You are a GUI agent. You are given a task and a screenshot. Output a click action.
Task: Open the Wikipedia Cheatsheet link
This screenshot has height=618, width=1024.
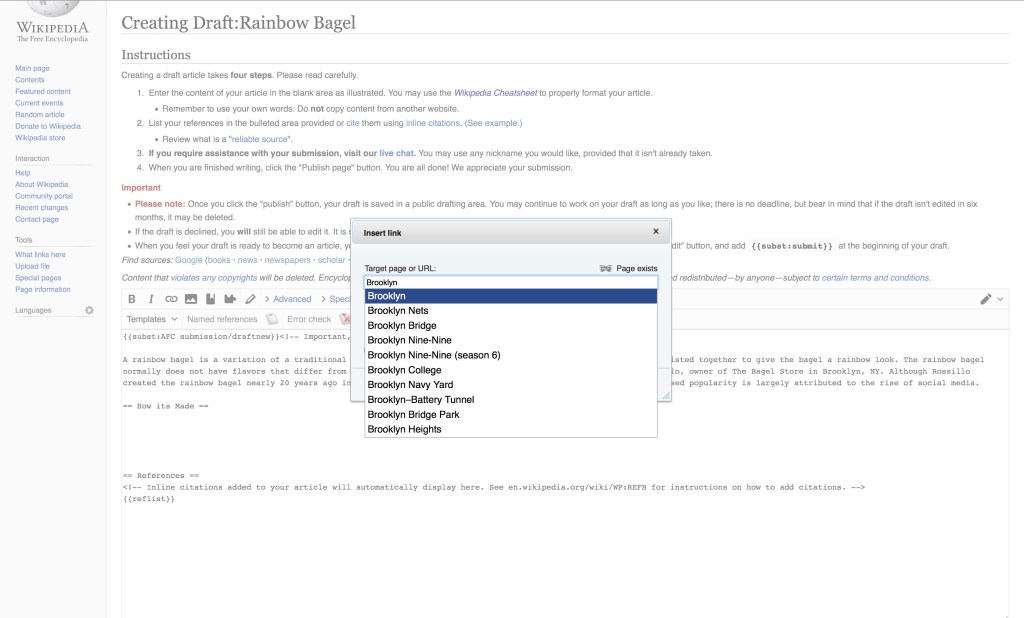coord(495,92)
